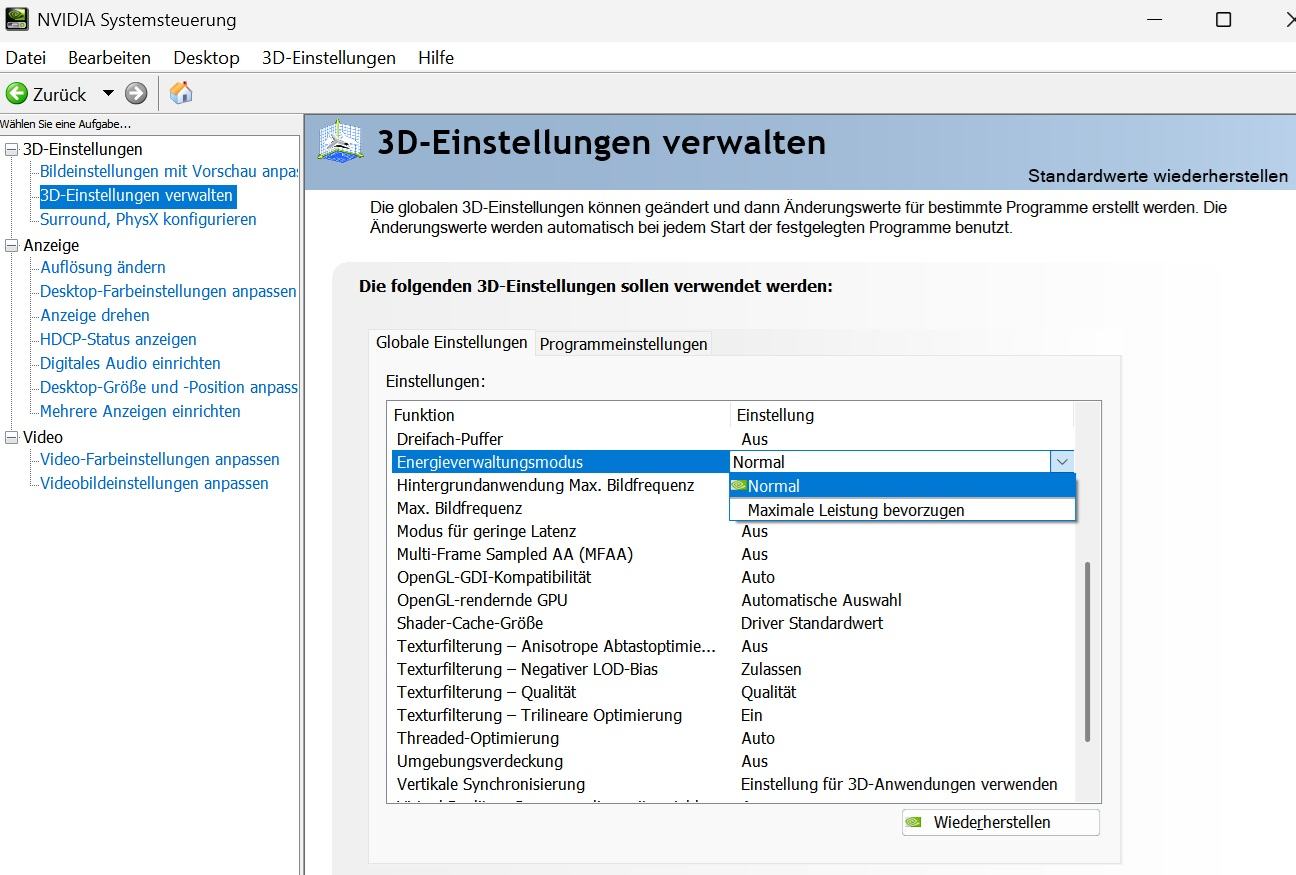Click the Funktion column header
The image size is (1296, 875).
click(x=559, y=415)
